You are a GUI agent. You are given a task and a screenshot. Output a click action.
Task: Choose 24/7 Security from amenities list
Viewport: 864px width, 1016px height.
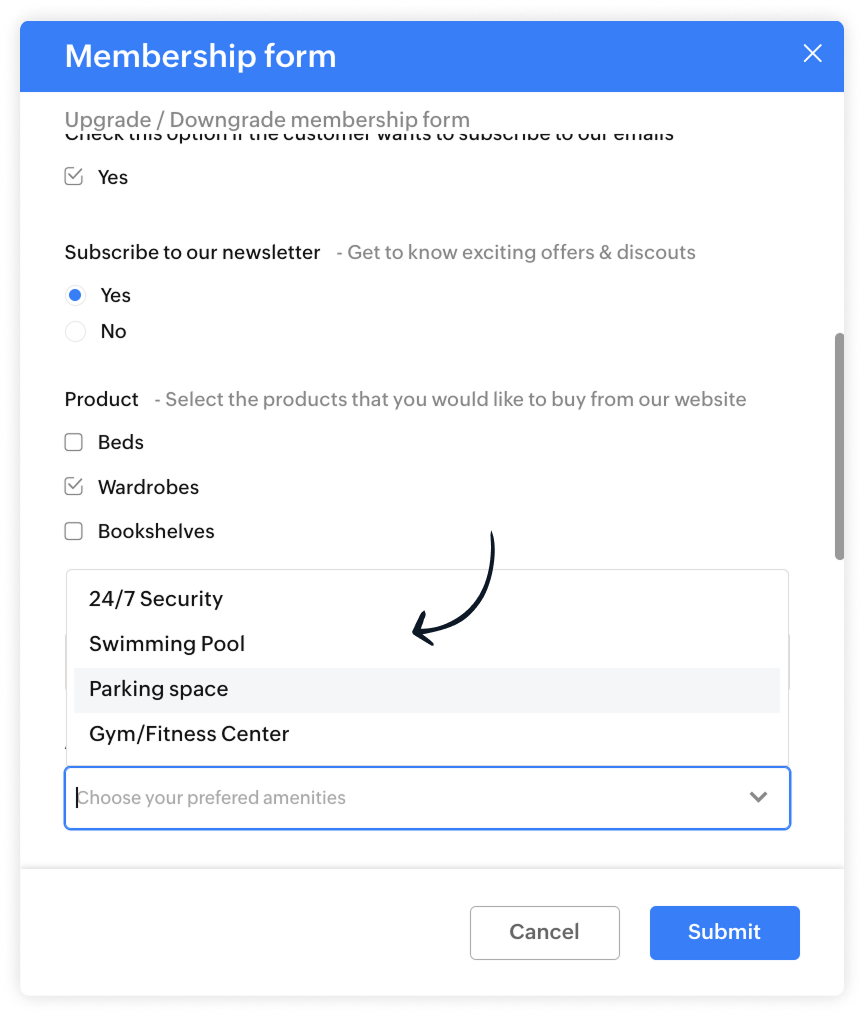(156, 599)
